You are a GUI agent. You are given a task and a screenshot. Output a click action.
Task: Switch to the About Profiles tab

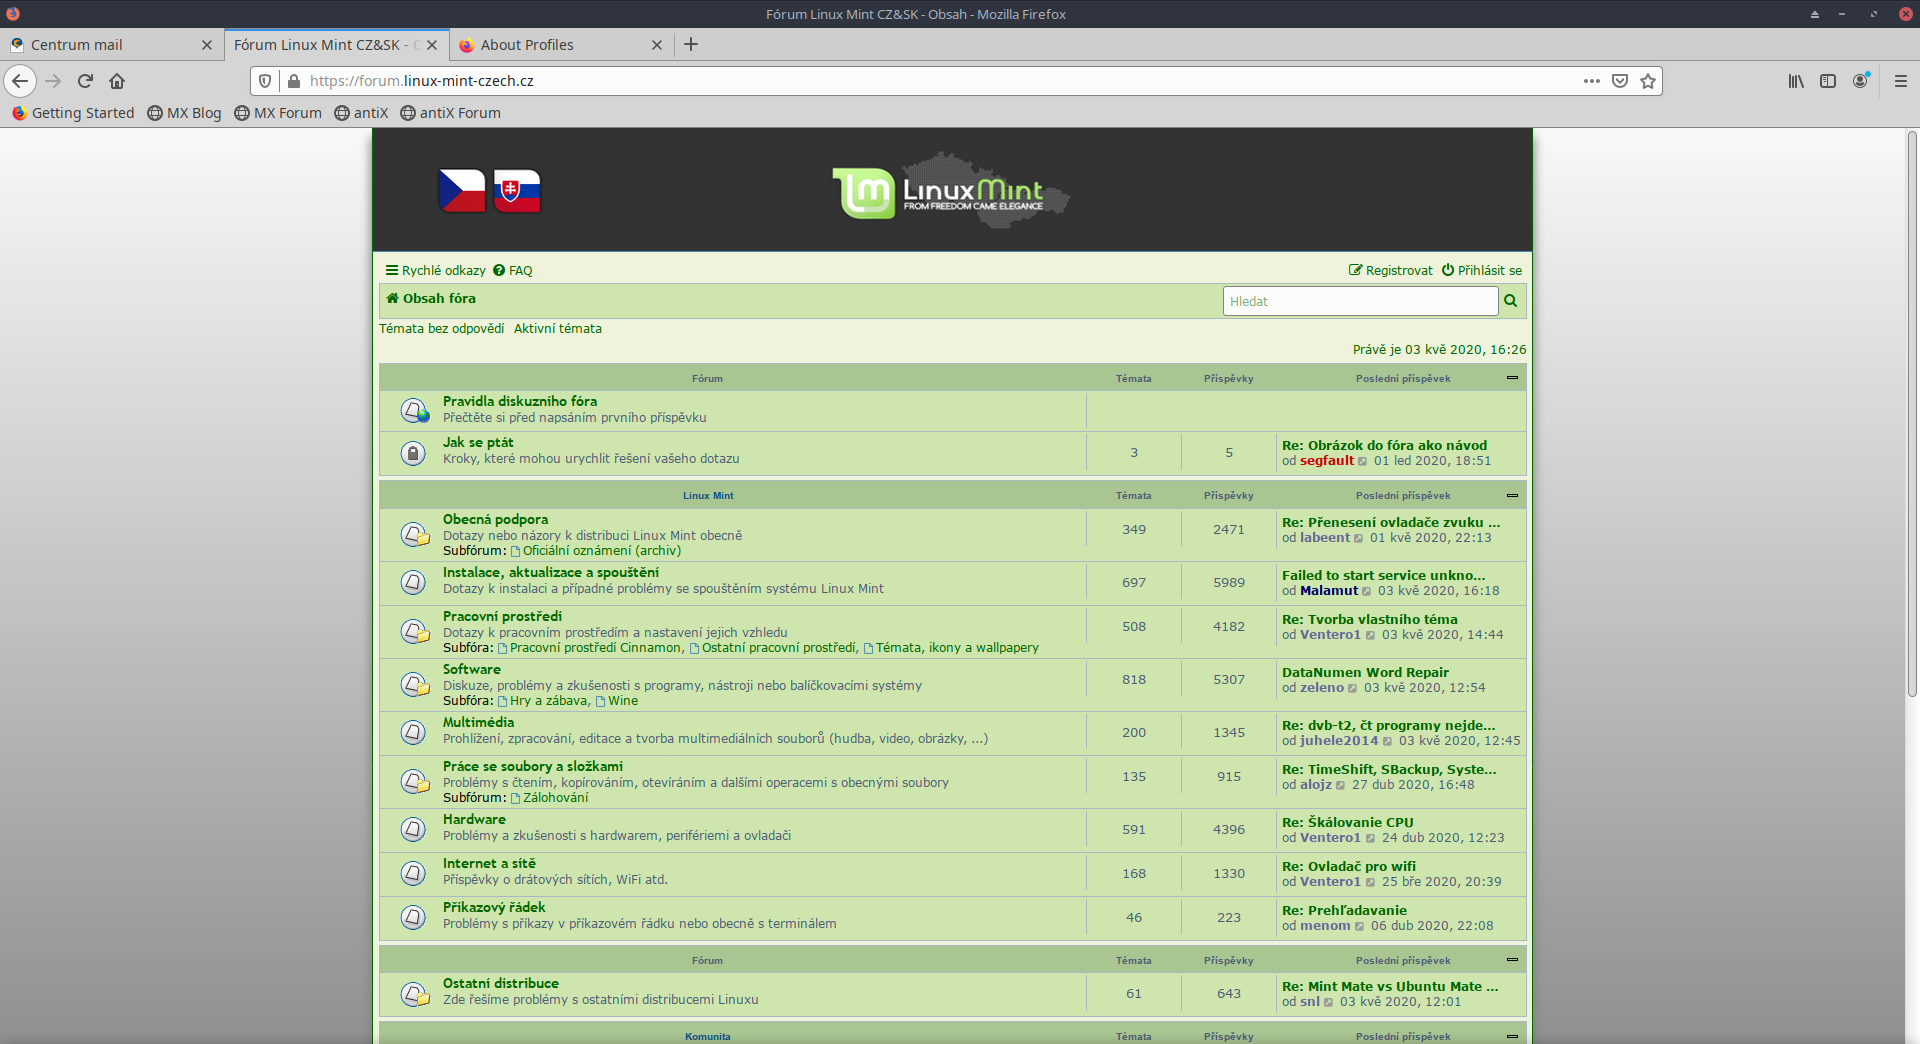click(x=527, y=45)
